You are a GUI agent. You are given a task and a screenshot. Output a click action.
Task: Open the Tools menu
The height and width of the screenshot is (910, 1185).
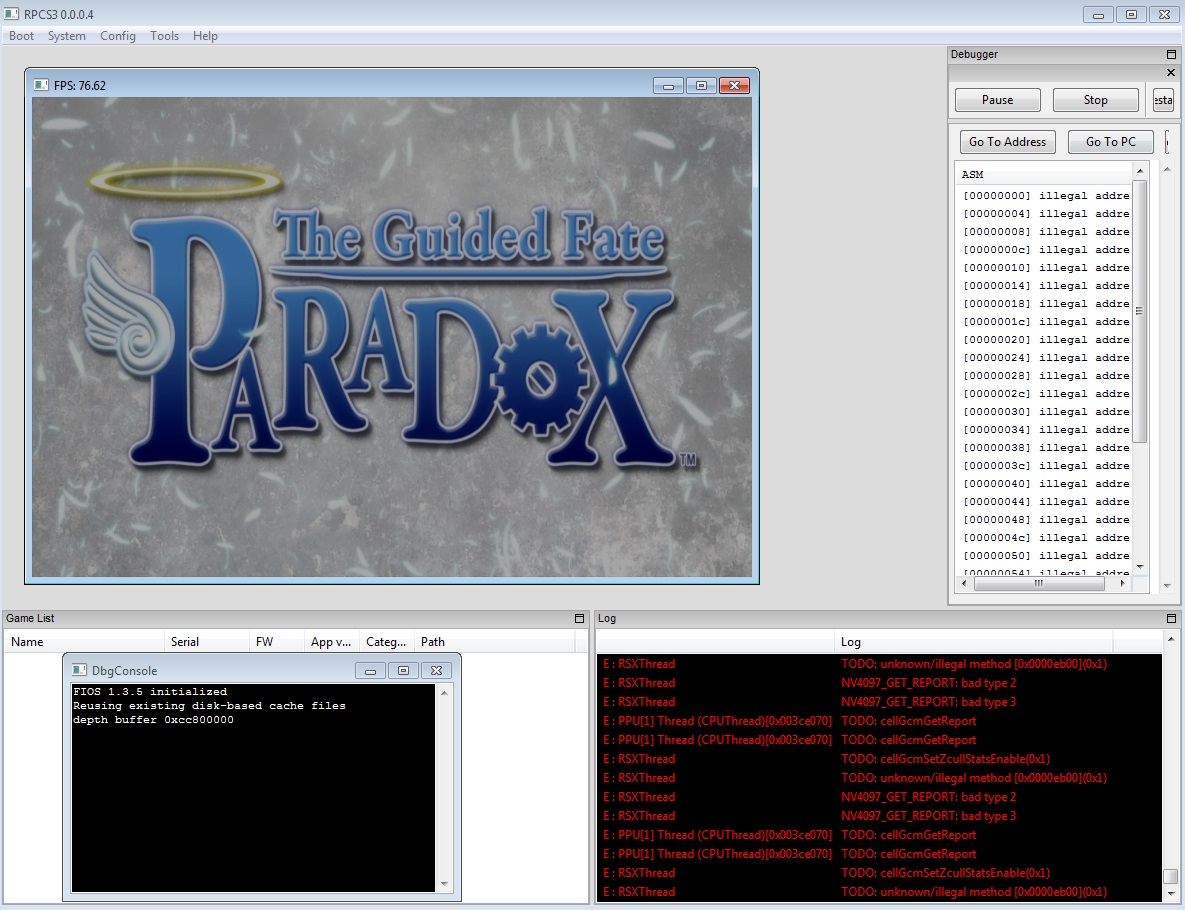point(164,36)
